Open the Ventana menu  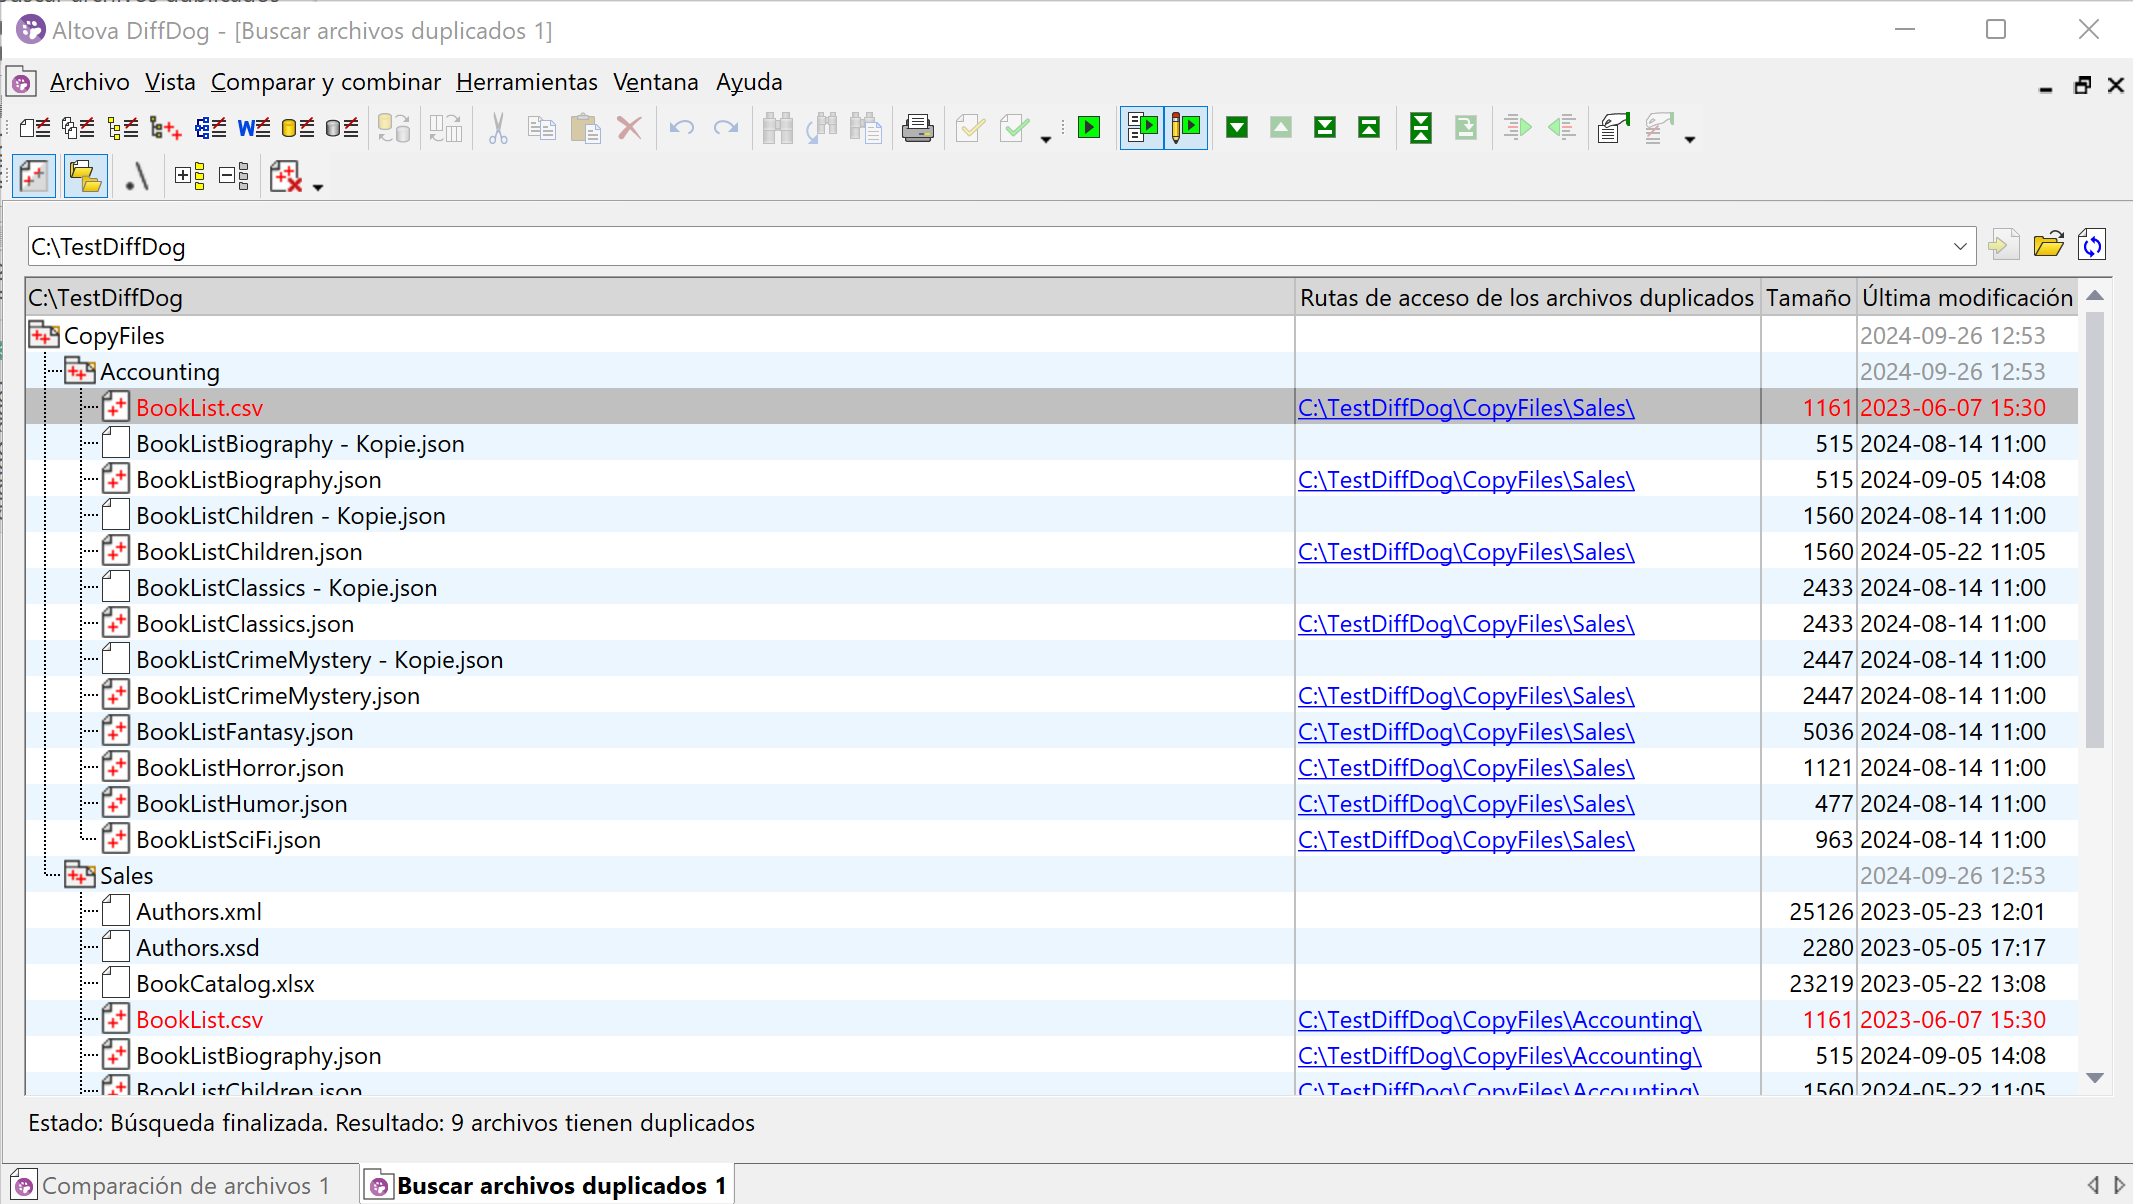tap(656, 82)
